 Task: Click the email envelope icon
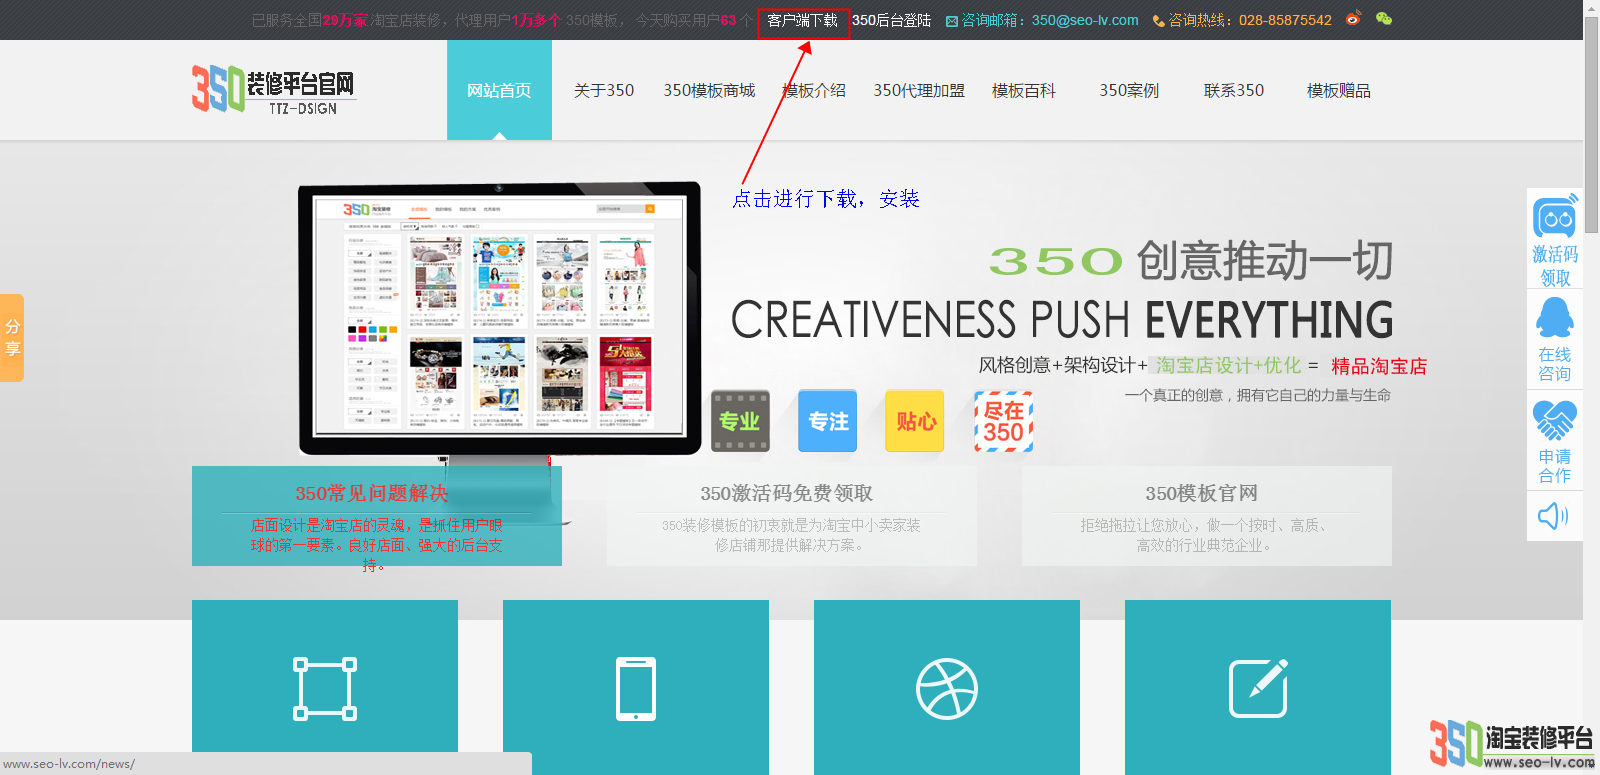point(952,21)
